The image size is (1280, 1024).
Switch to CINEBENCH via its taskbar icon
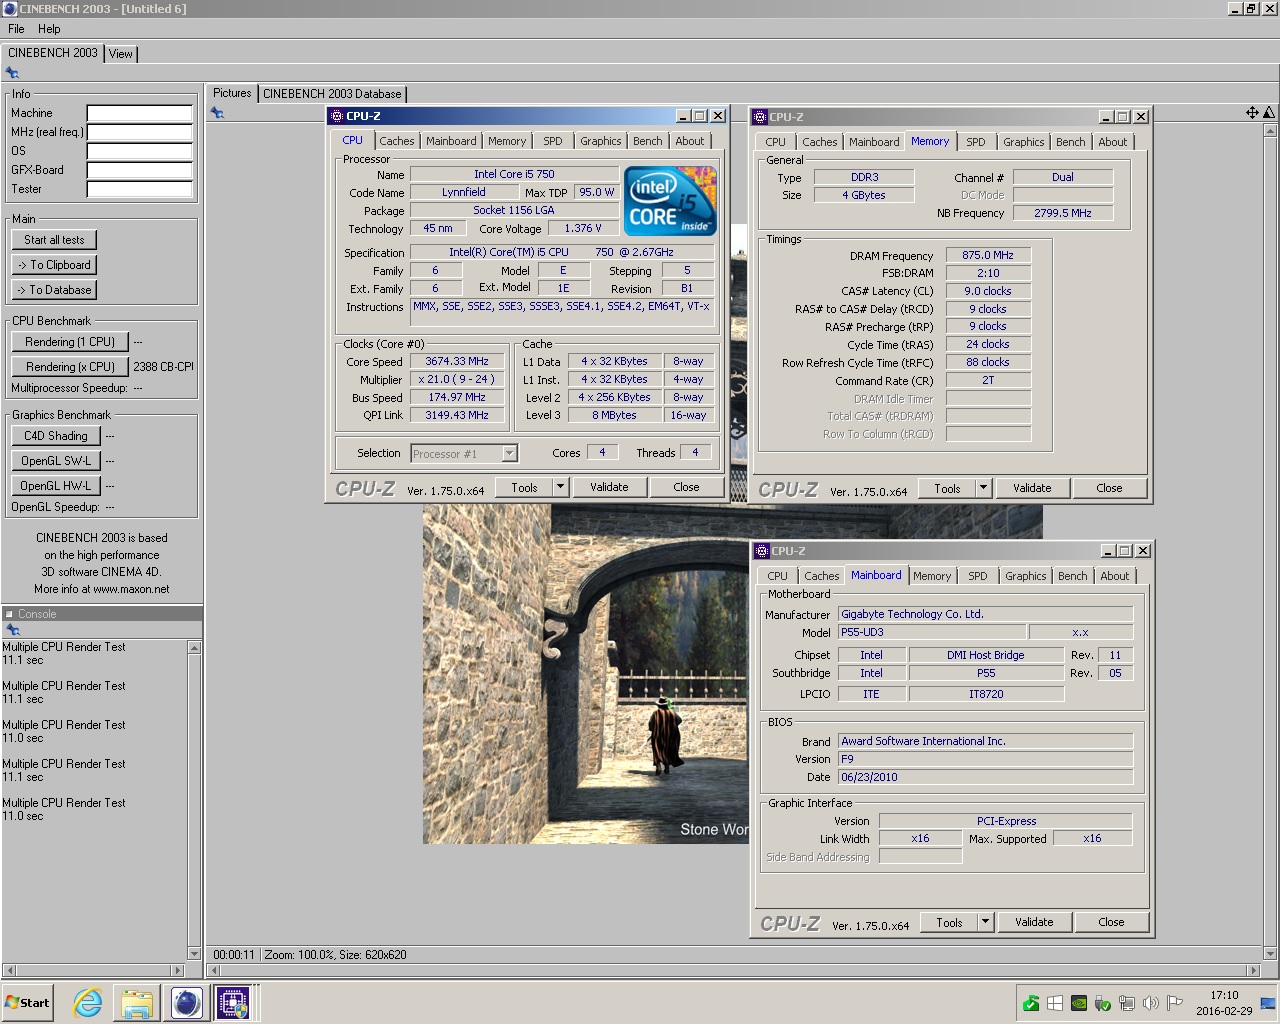(186, 1003)
